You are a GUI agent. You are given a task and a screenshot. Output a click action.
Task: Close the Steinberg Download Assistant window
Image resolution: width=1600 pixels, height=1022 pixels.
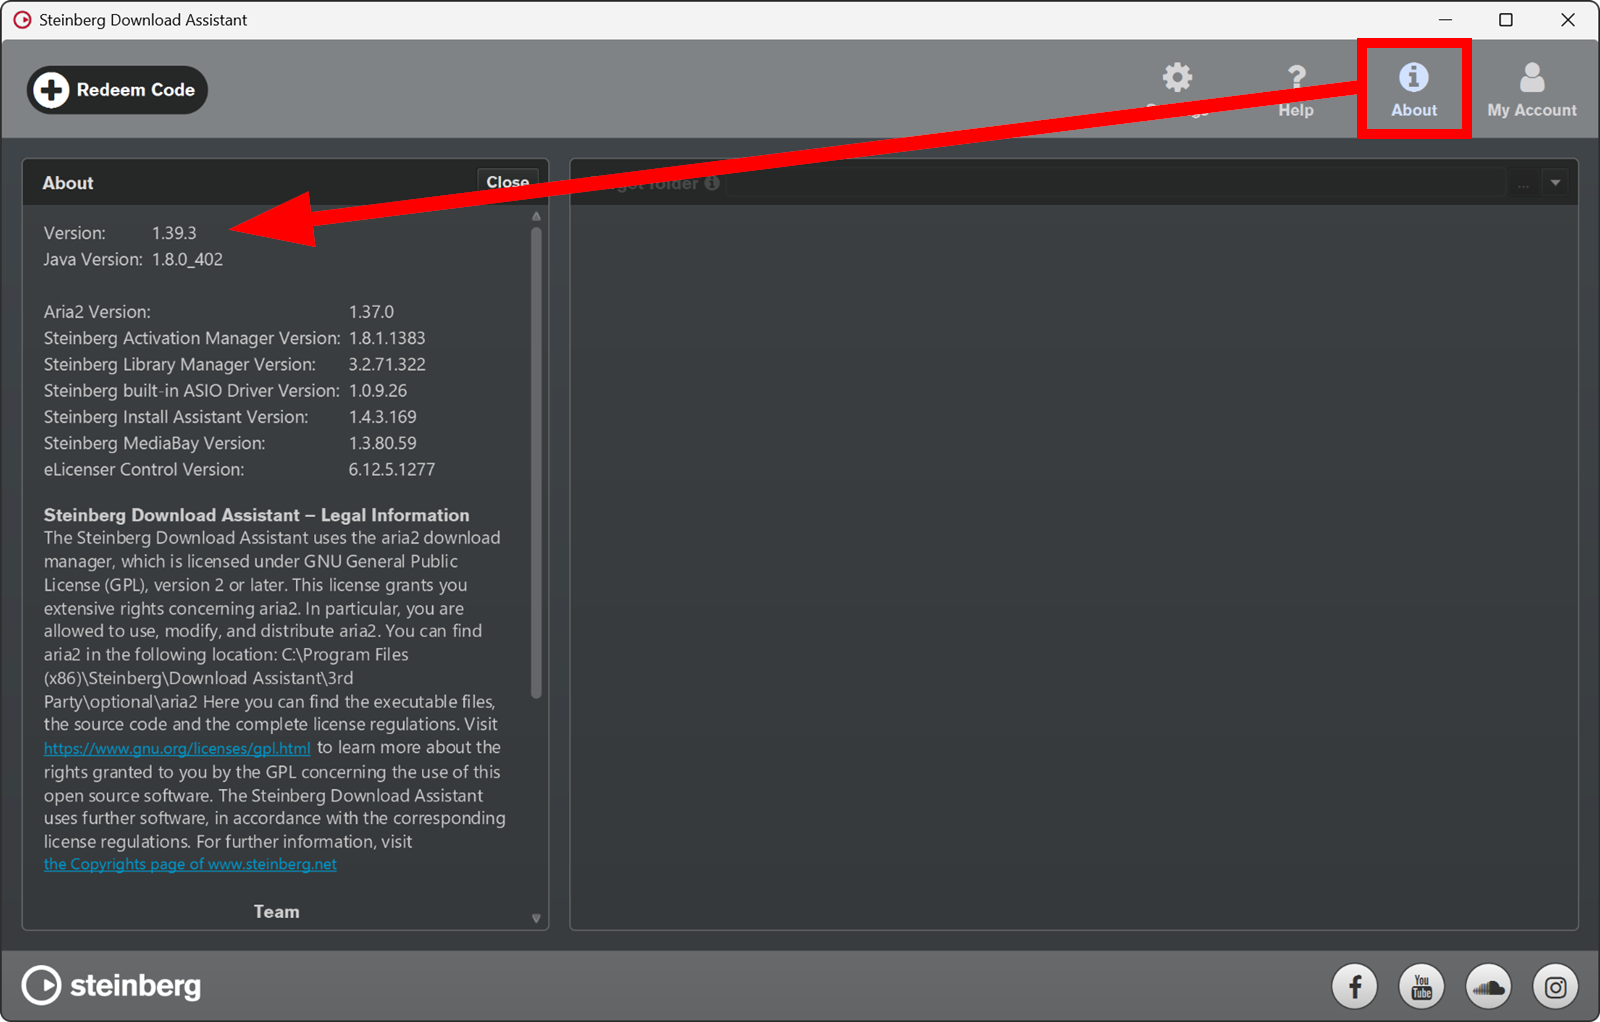tap(1568, 20)
